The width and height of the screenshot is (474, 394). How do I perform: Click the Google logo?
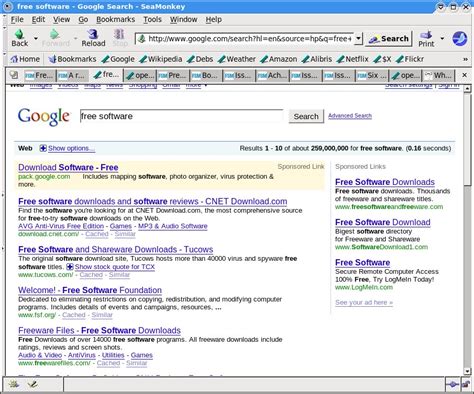click(x=44, y=116)
